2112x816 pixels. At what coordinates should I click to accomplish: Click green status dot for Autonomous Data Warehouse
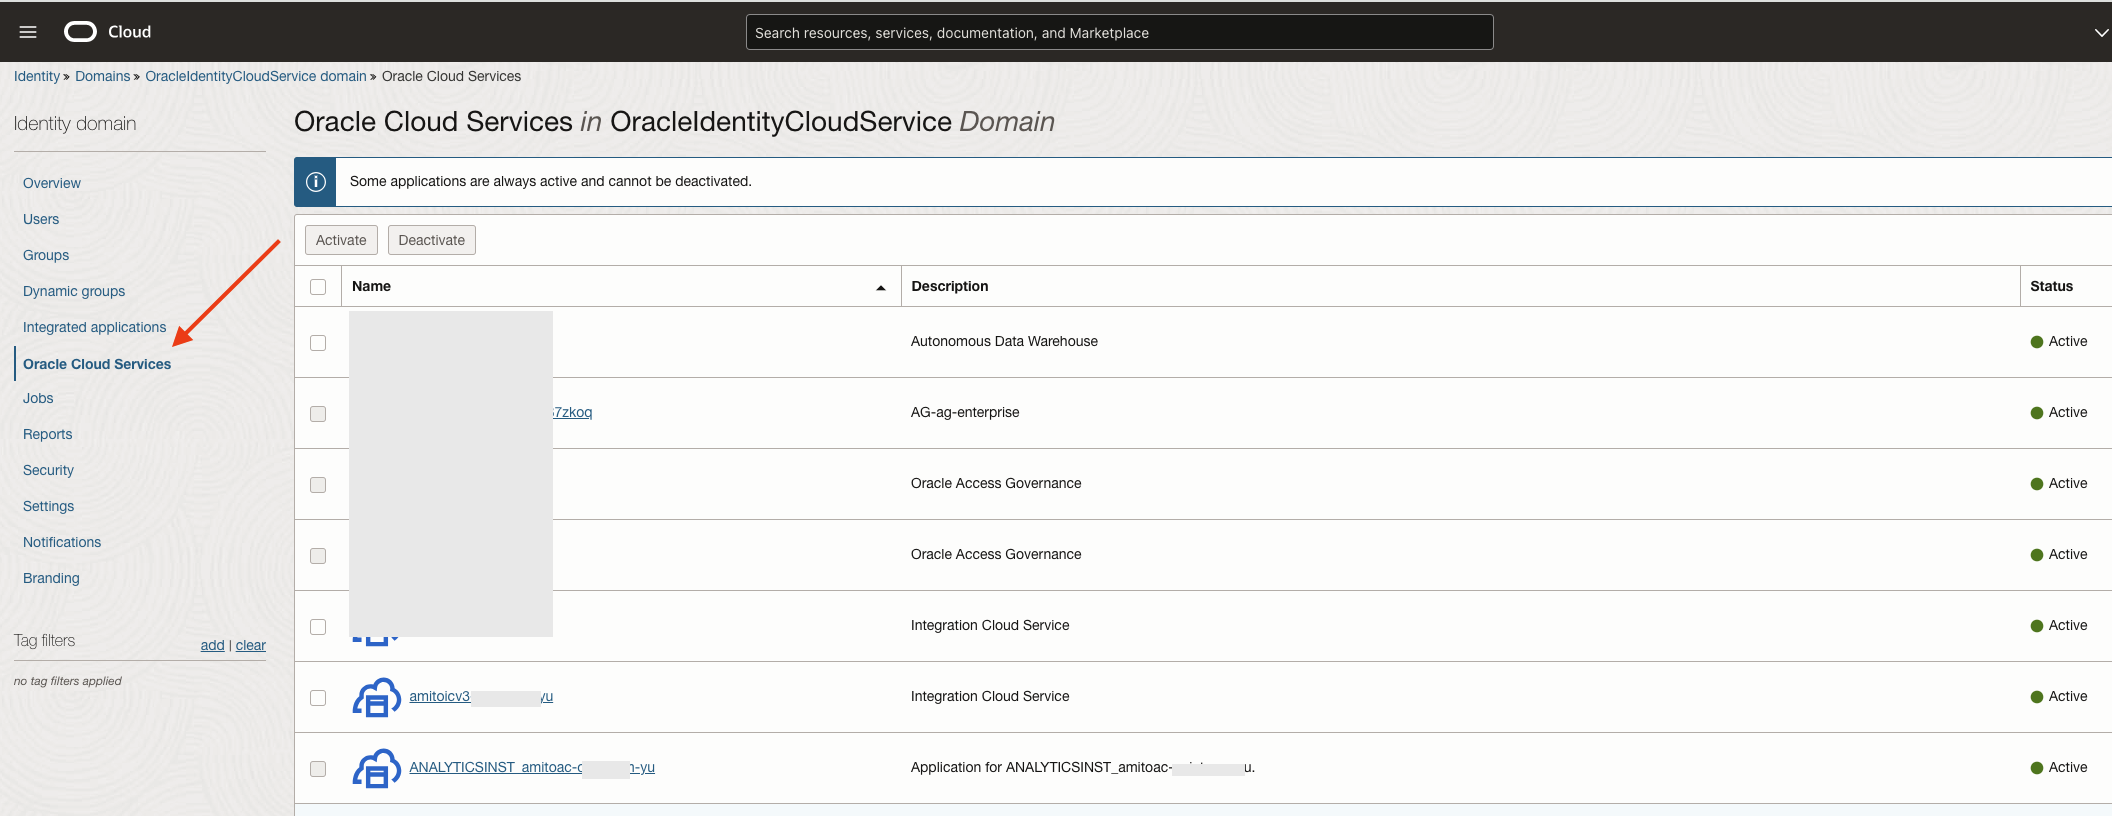2036,342
